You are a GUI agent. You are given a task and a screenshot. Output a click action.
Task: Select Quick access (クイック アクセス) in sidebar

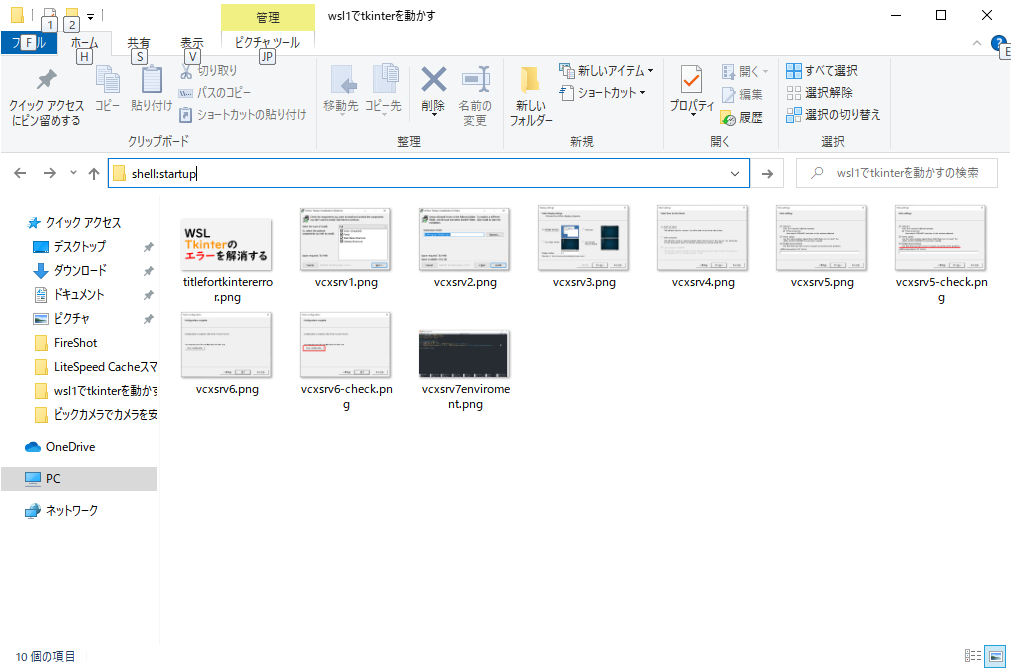(x=83, y=222)
